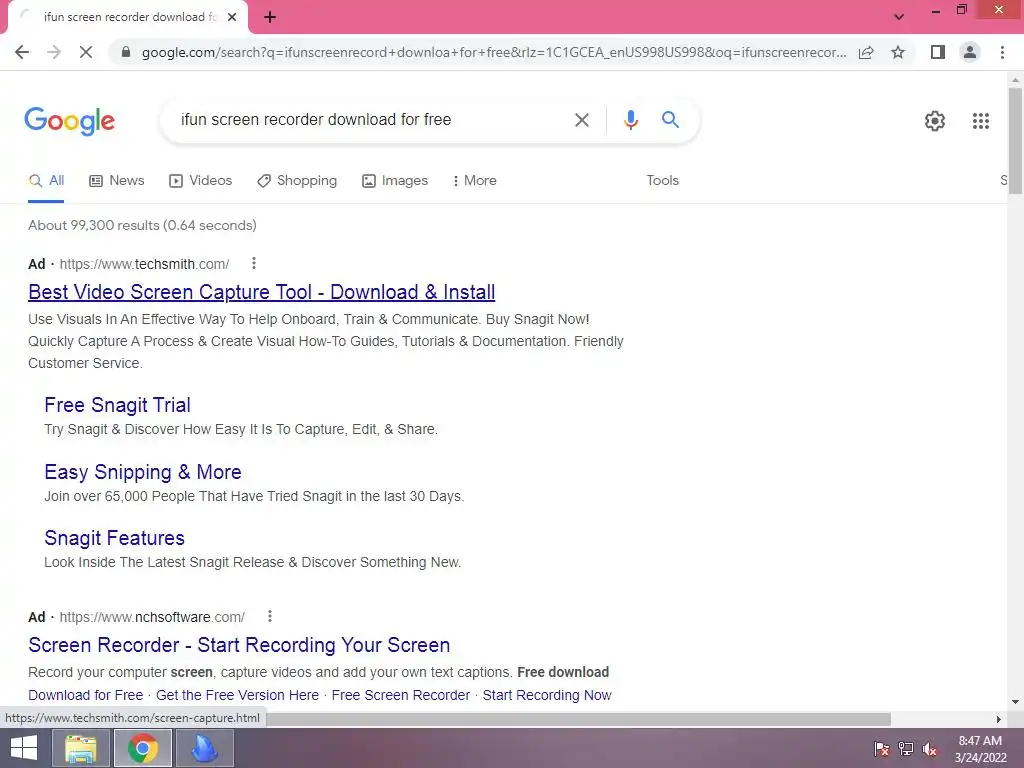The height and width of the screenshot is (768, 1024).
Task: Open the Google apps grid
Action: click(x=980, y=121)
